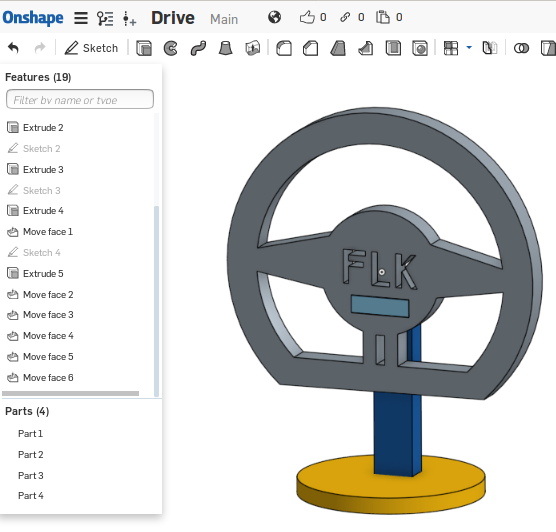Select the Rib tool
The height and width of the screenshot is (532, 556).
pos(365,48)
